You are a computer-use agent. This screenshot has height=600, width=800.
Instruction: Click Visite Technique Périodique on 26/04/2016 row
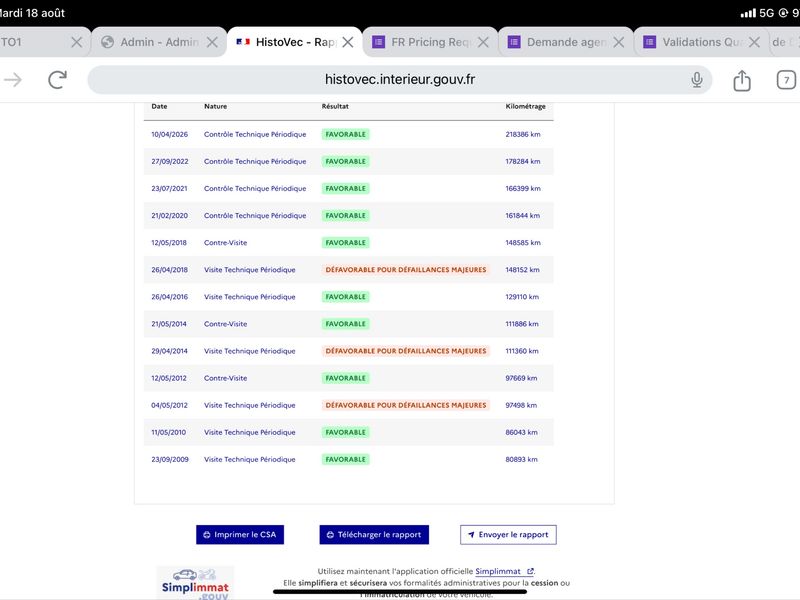click(x=249, y=296)
